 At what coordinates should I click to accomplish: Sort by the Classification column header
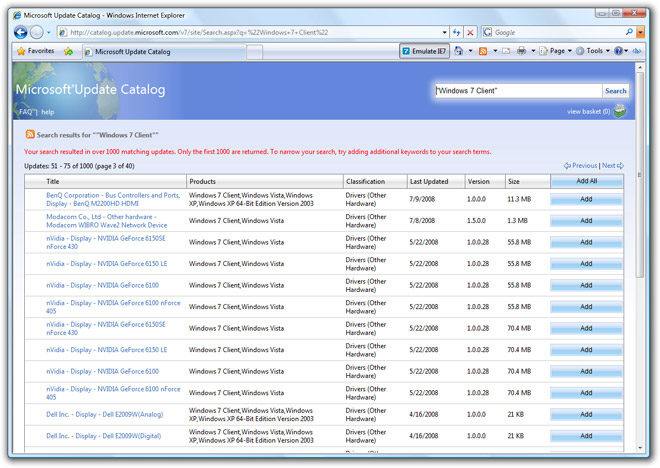(365, 181)
